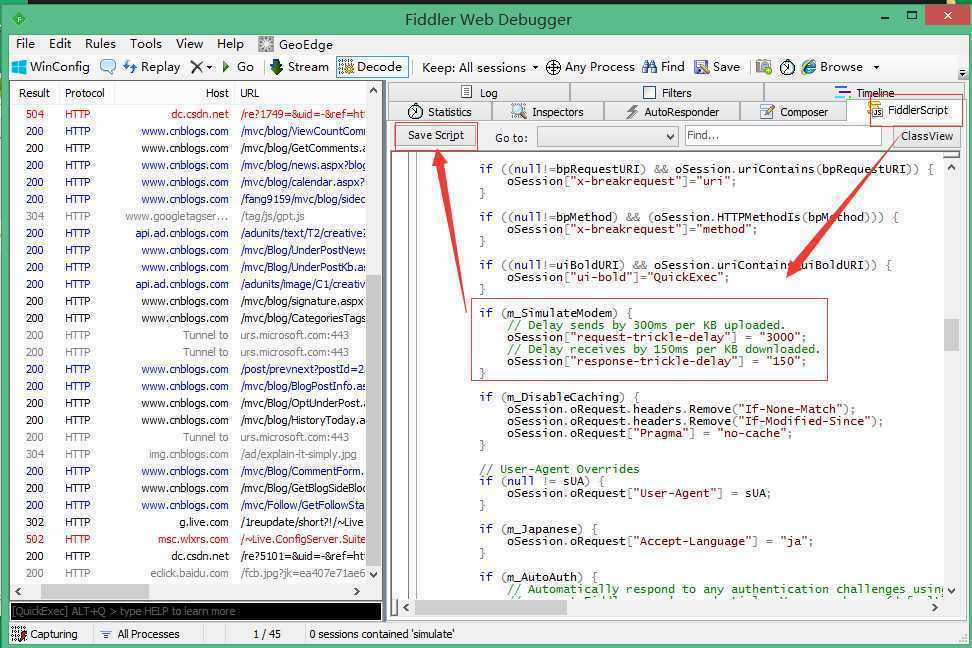972x648 pixels.
Task: Open the Edit menu
Action: click(x=60, y=43)
